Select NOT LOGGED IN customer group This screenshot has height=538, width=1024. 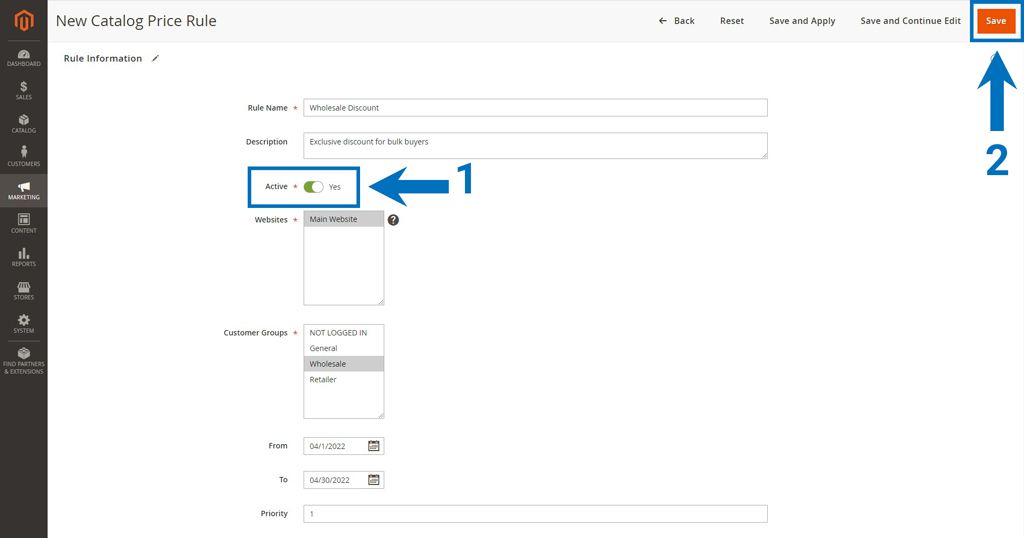click(344, 333)
